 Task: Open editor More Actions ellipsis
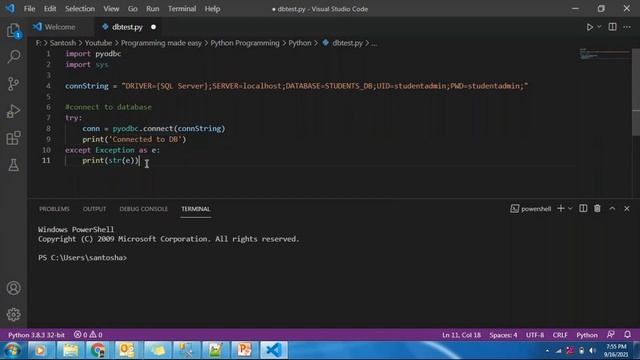(627, 27)
